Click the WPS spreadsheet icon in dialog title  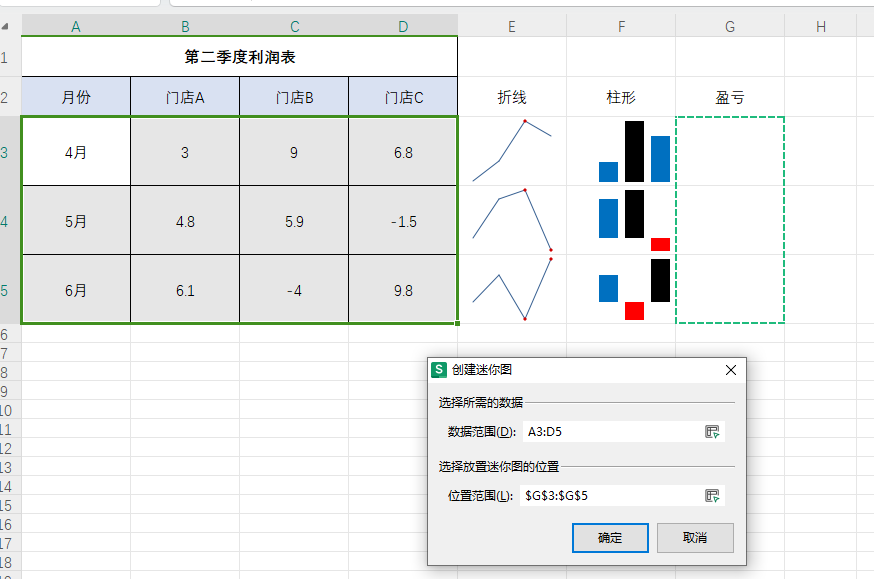point(439,369)
